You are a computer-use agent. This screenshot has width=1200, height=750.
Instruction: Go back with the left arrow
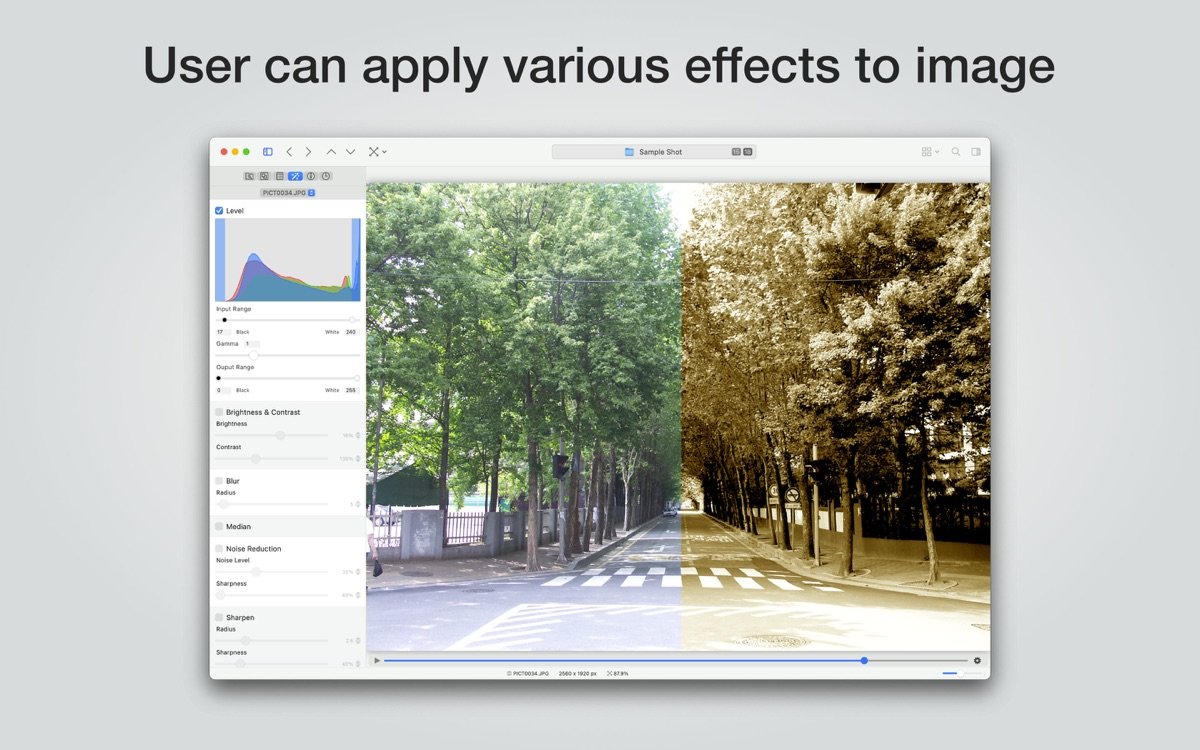tap(289, 152)
